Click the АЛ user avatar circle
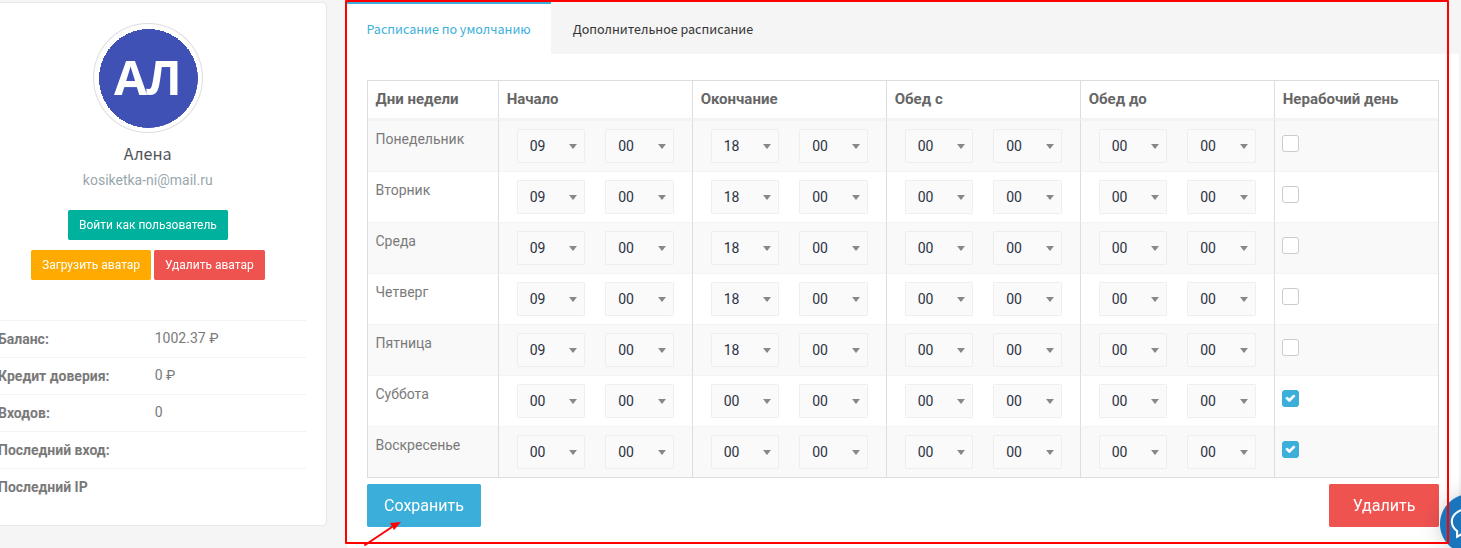The image size is (1461, 548). [x=148, y=78]
